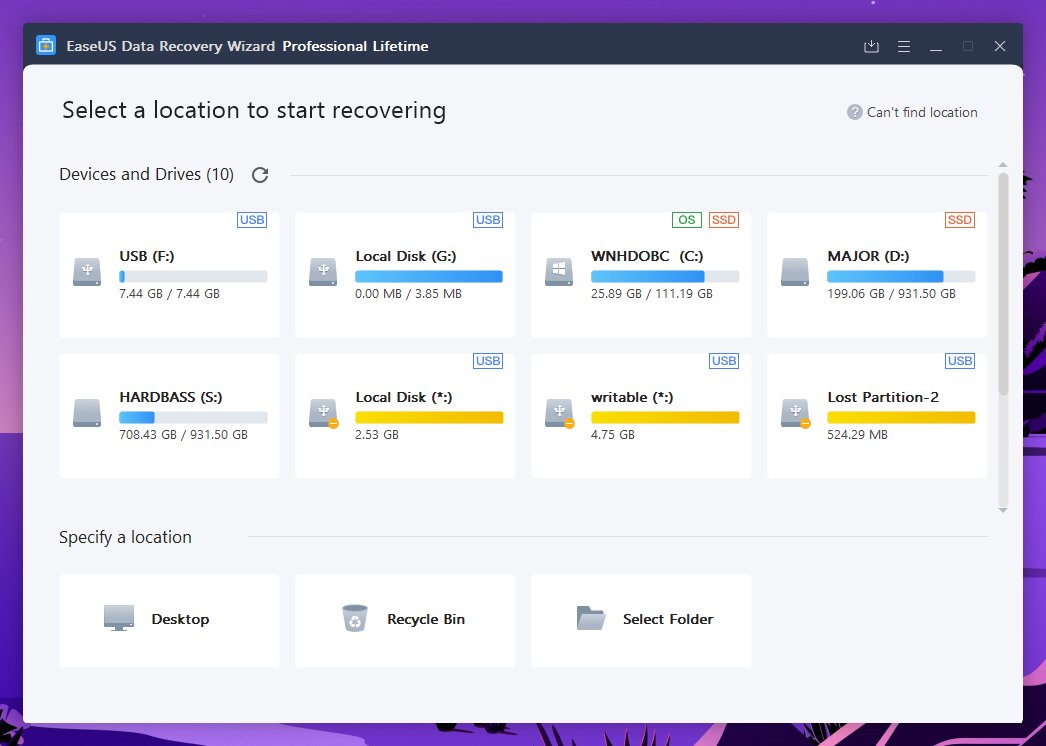Click the EaseUS app logo icon
The width and height of the screenshot is (1046, 746).
click(45, 45)
